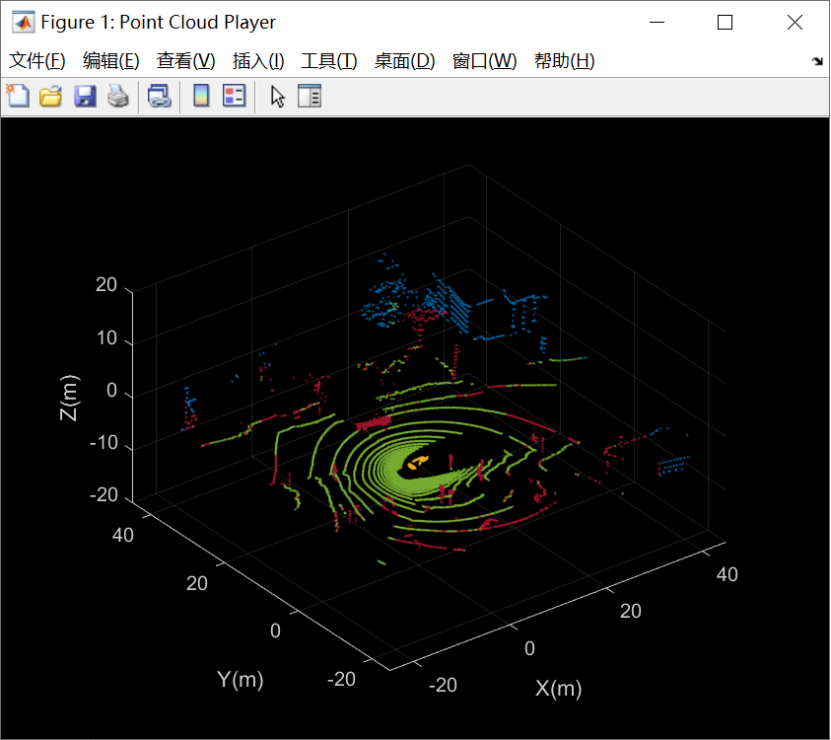The width and height of the screenshot is (831, 740).
Task: Open the 查看(V) menu
Action: coord(186,61)
